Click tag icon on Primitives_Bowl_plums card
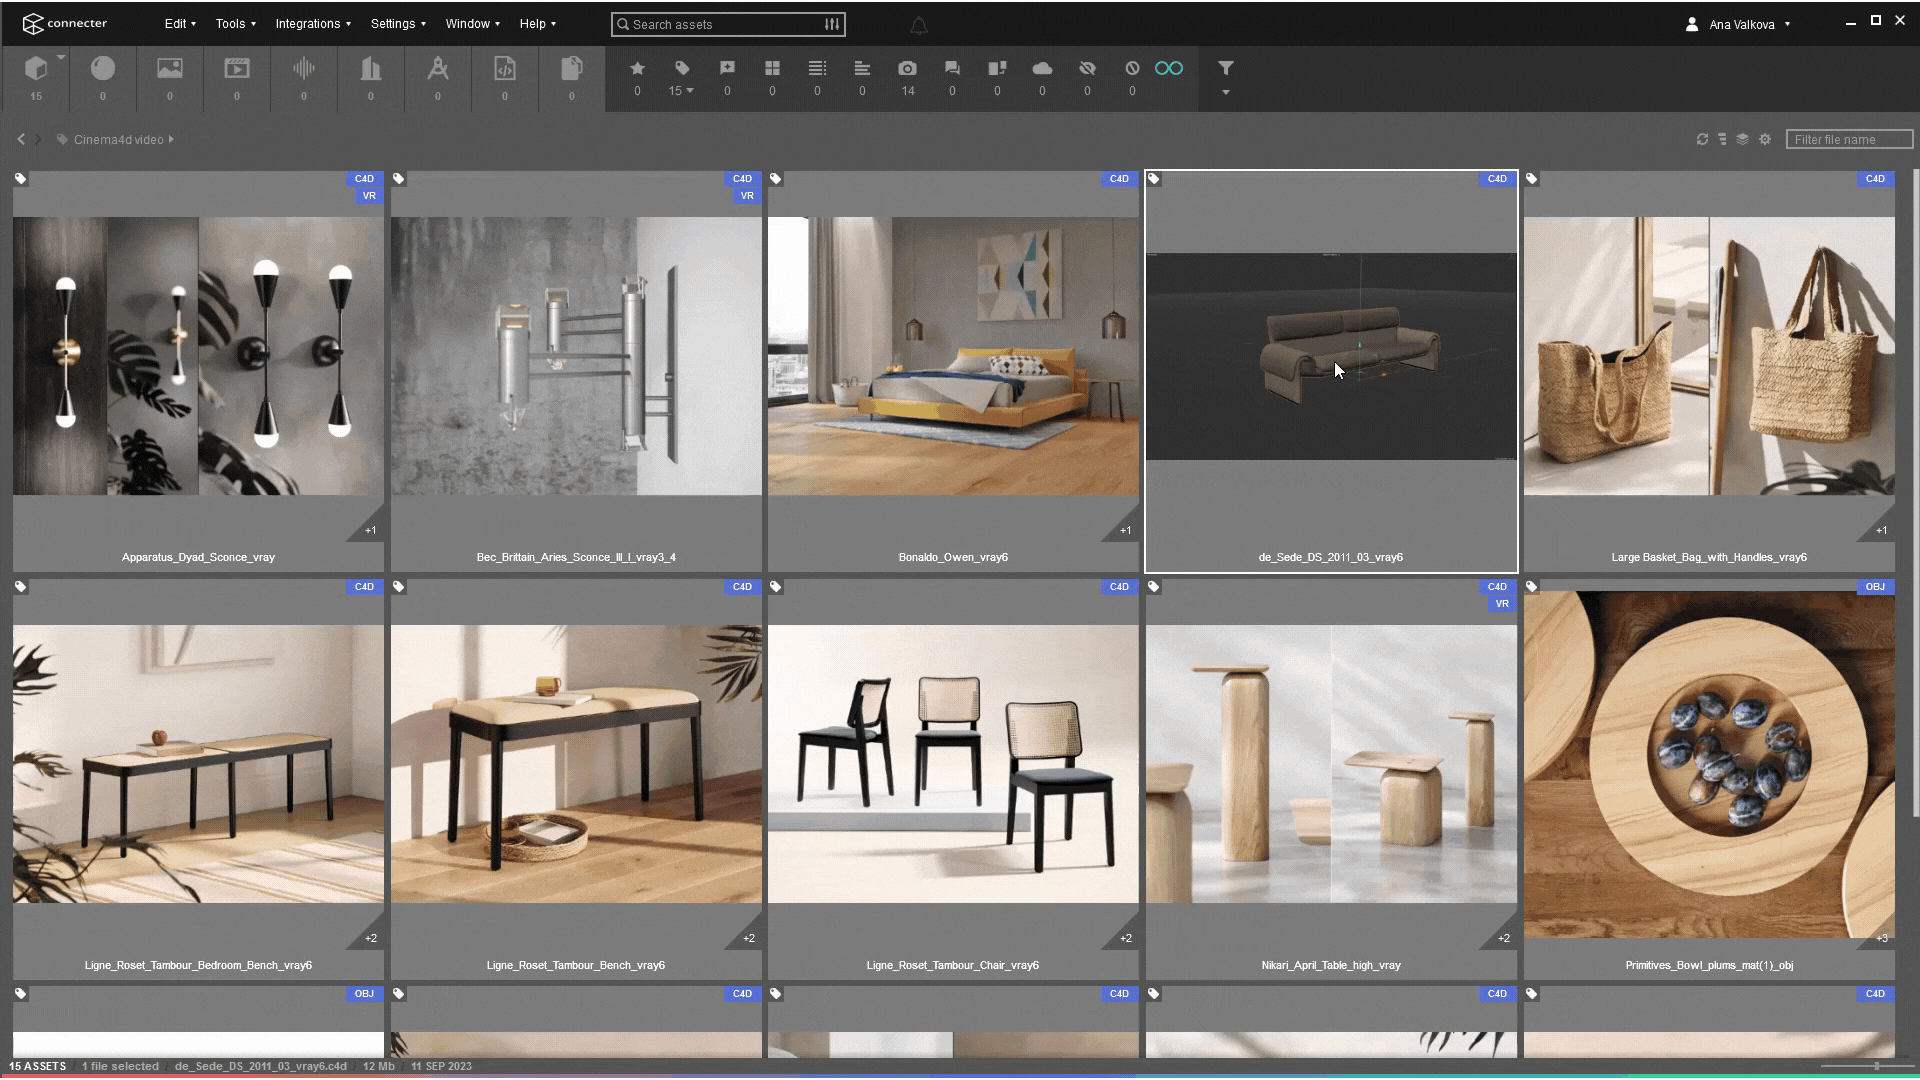The height and width of the screenshot is (1080, 1920). [1532, 587]
